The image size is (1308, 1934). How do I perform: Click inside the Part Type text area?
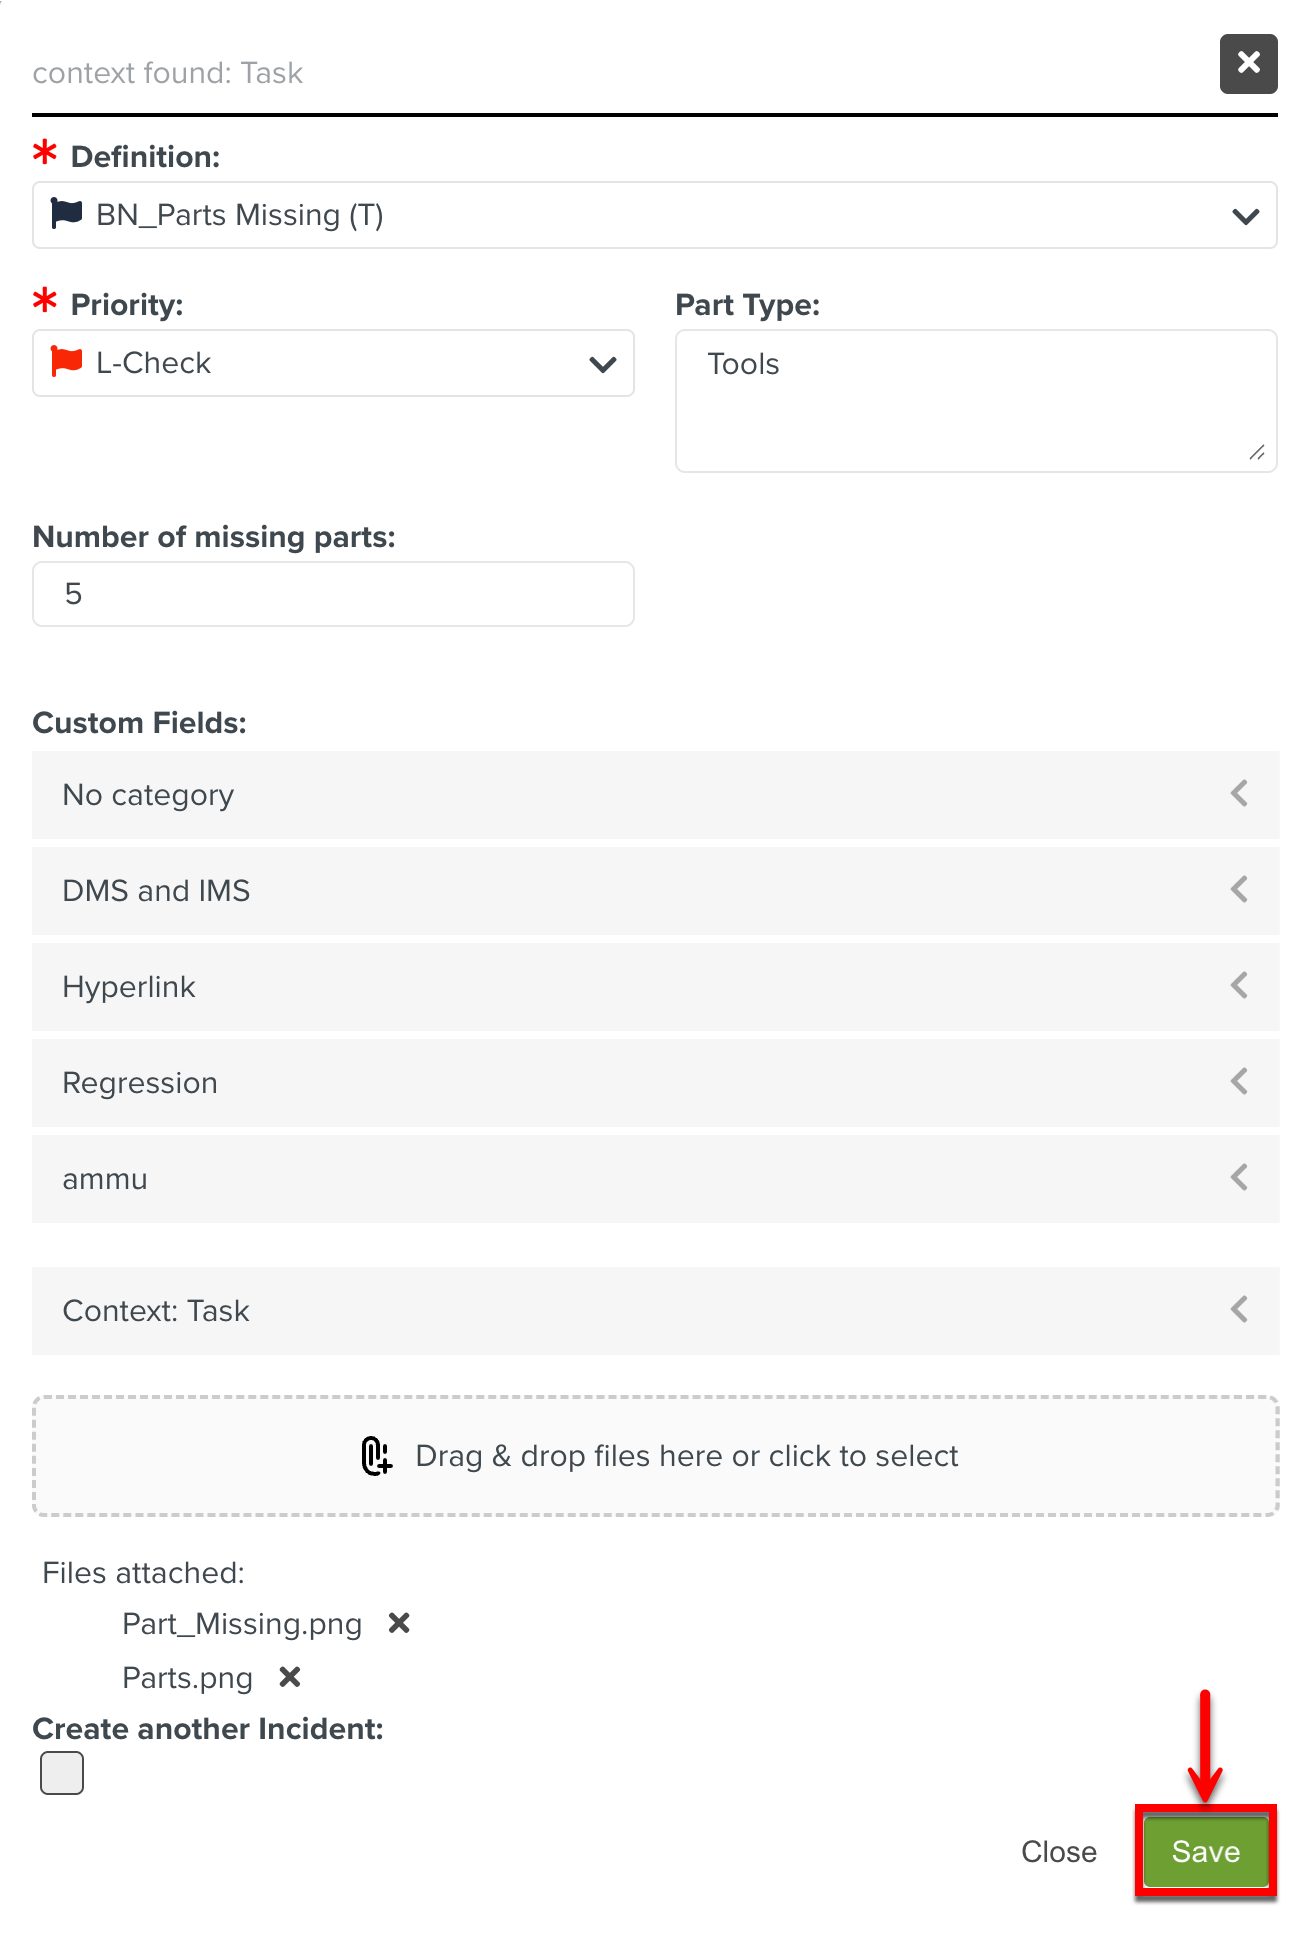(975, 400)
